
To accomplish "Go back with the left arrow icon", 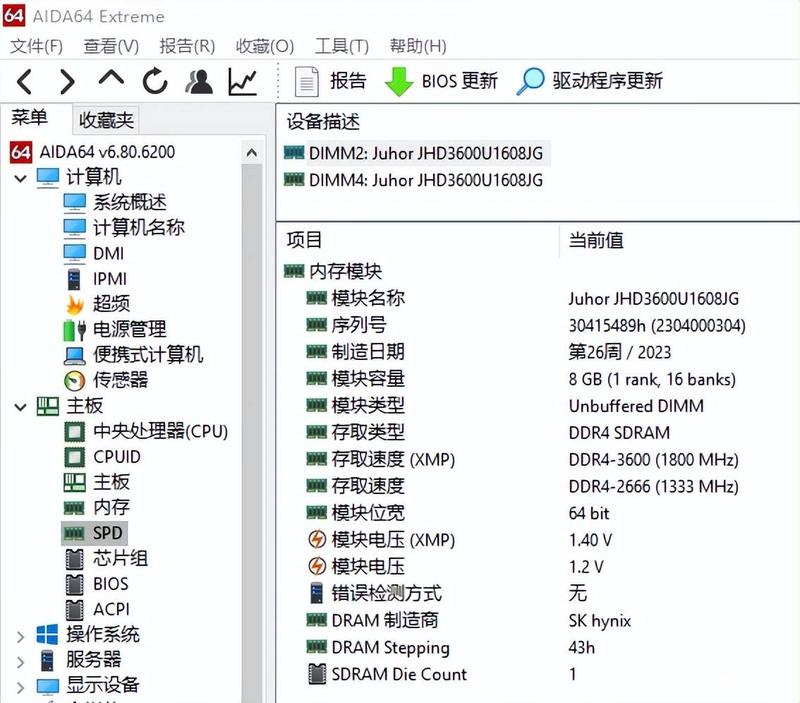I will point(24,82).
